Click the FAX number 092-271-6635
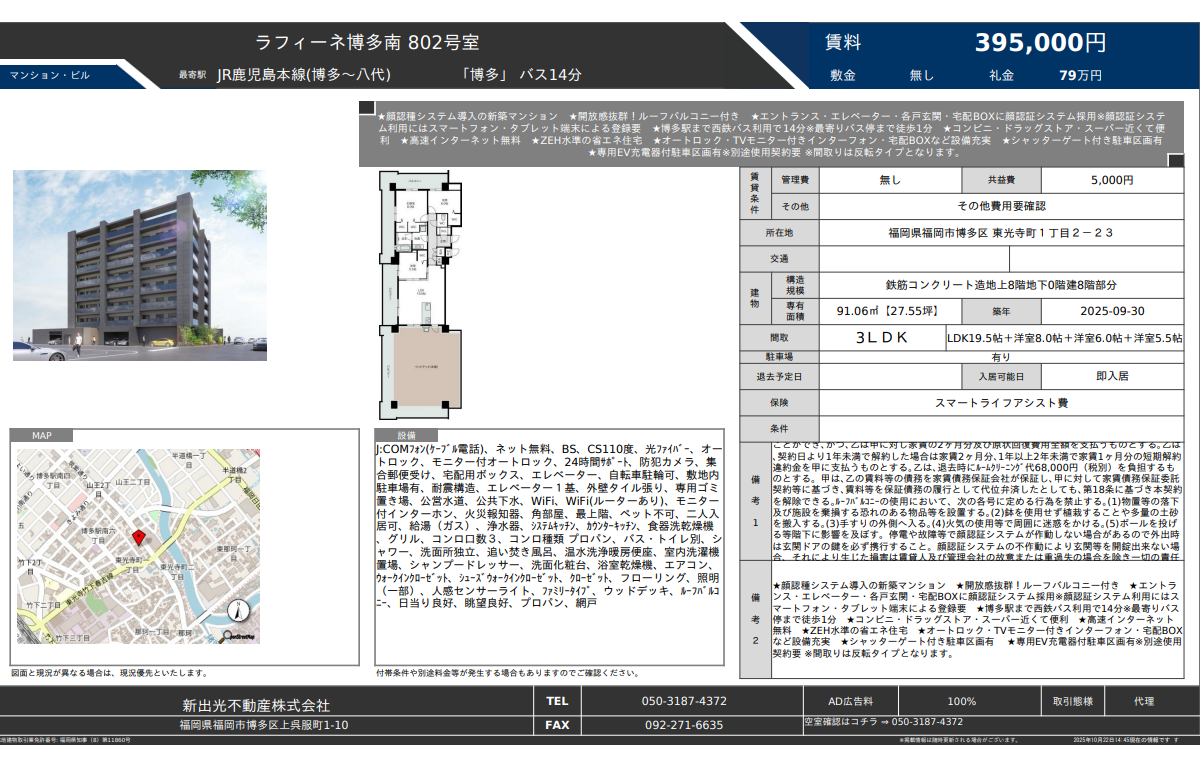The height and width of the screenshot is (780, 1200). point(684,725)
